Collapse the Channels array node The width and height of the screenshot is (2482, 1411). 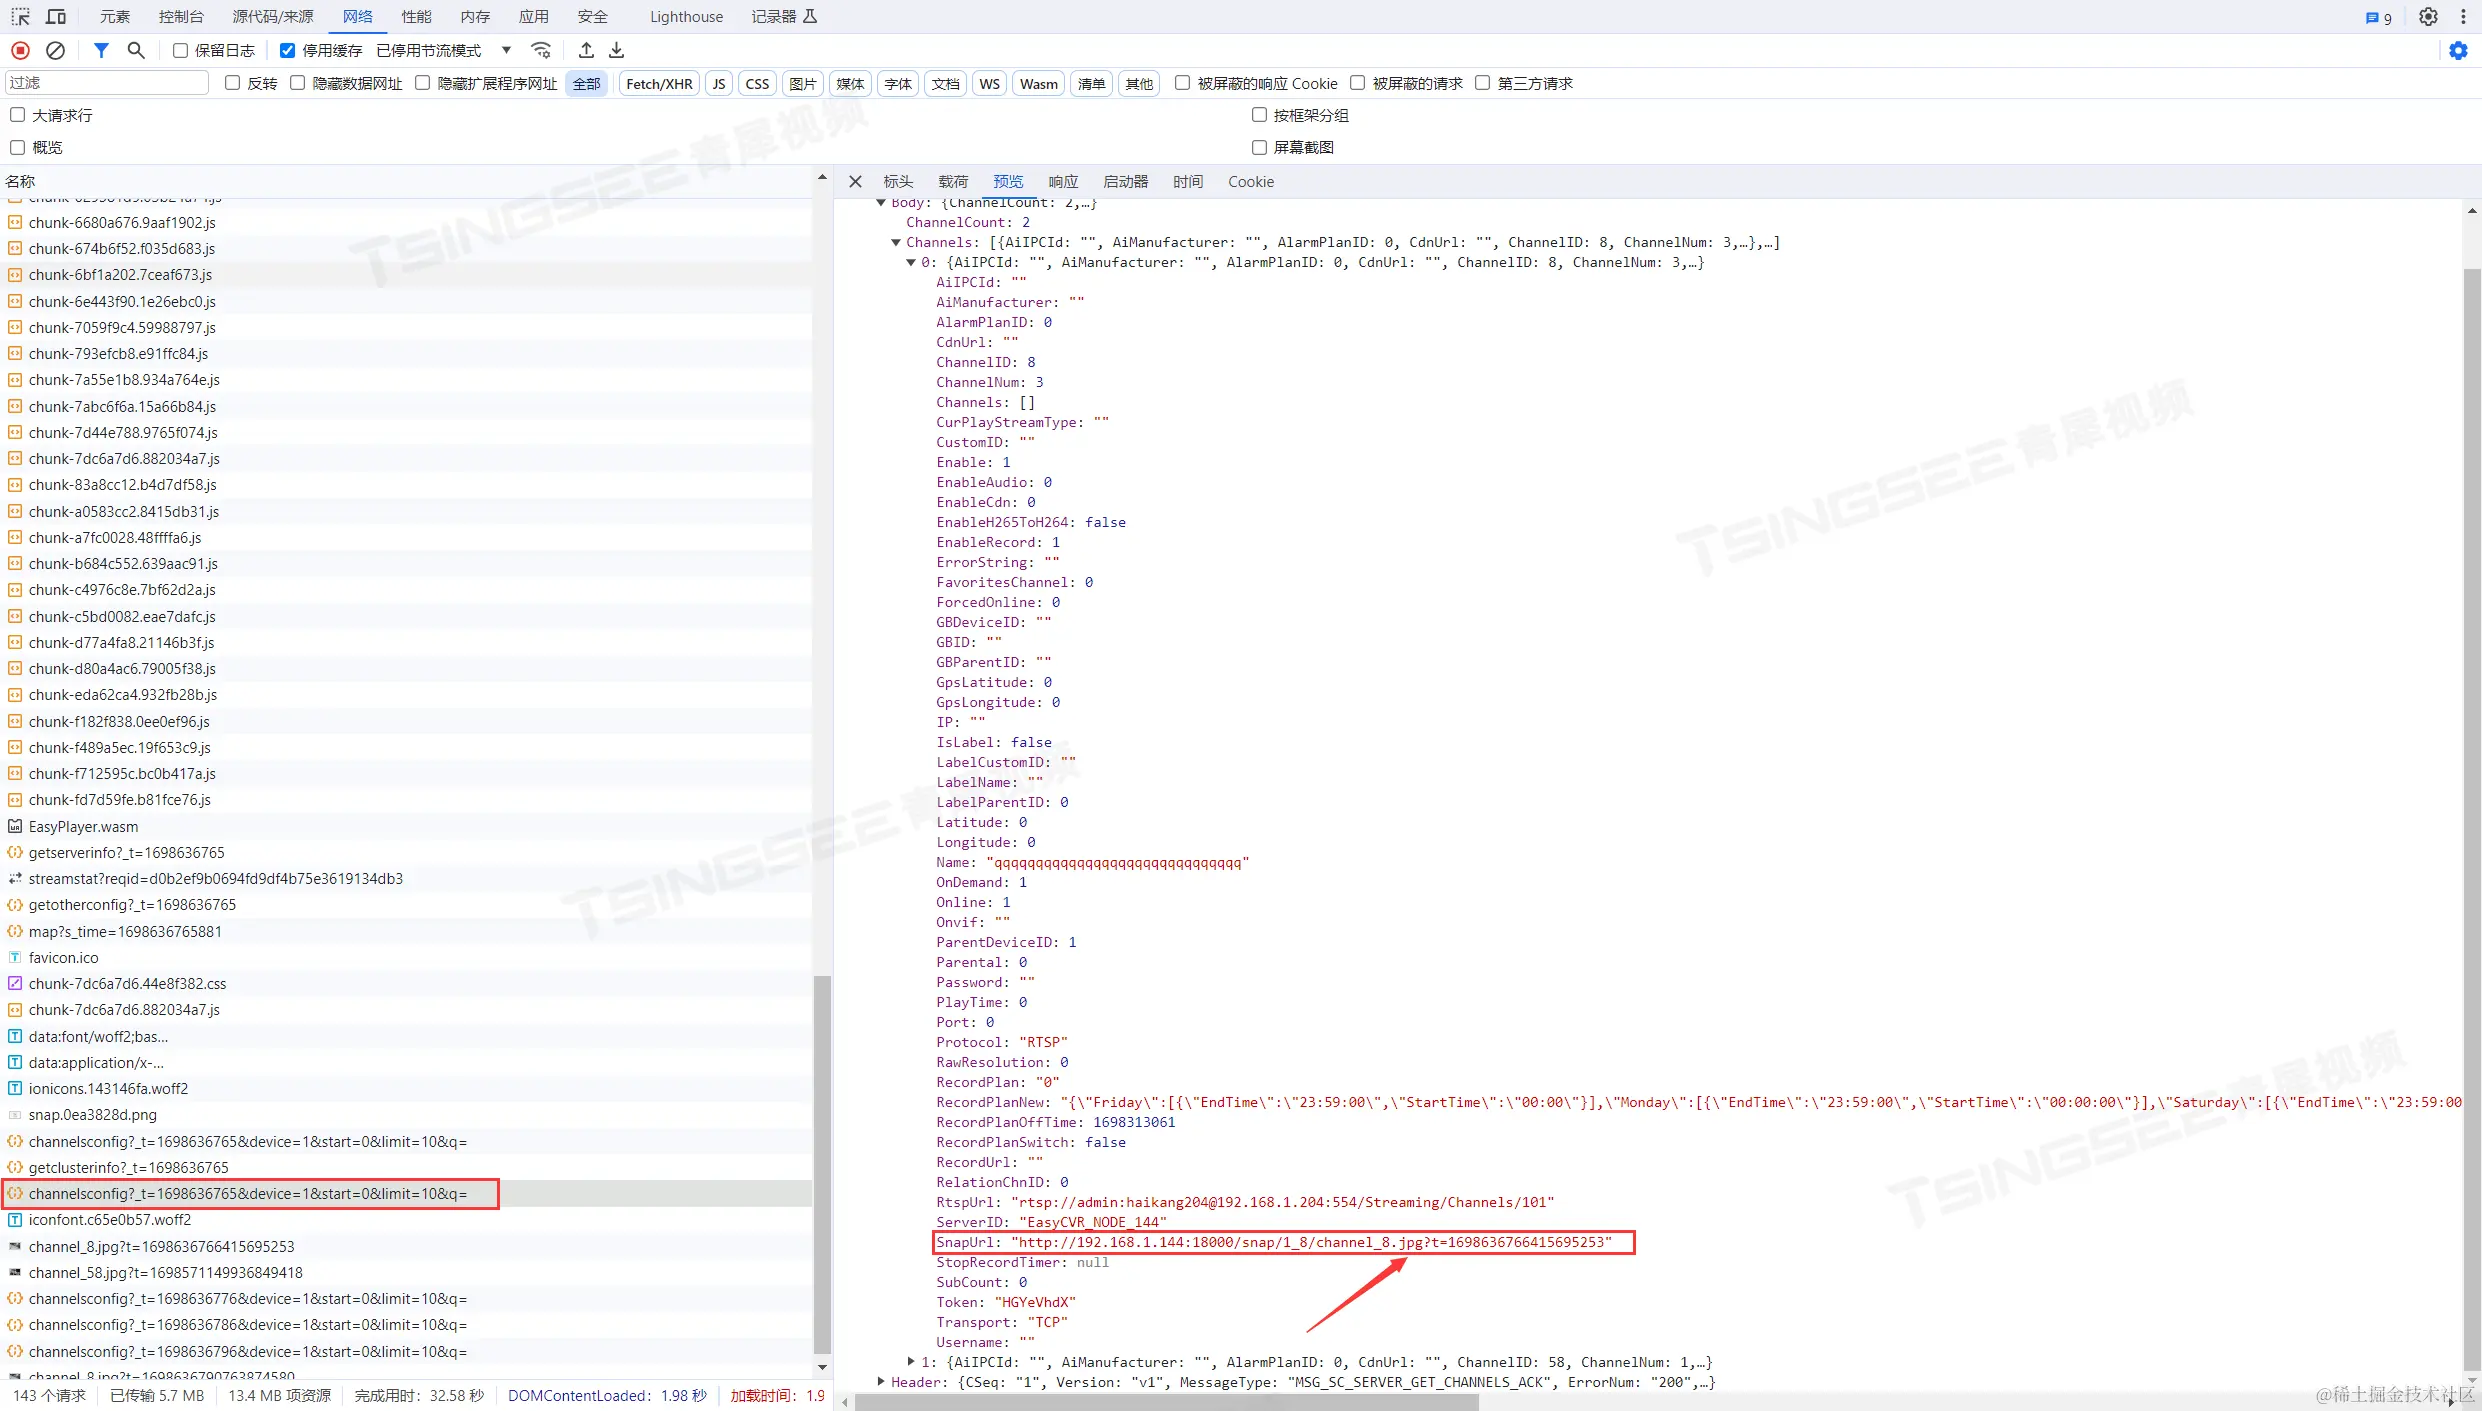(896, 242)
